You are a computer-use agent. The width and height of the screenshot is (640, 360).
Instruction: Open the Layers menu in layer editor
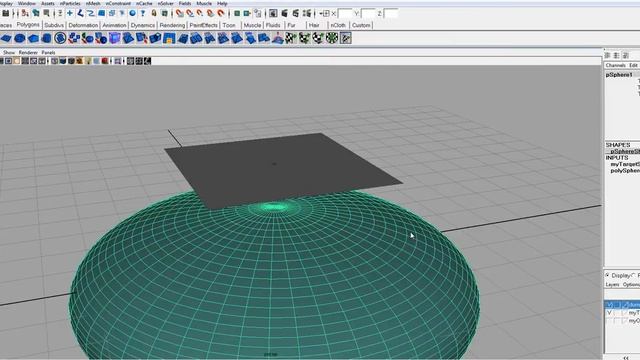(613, 284)
